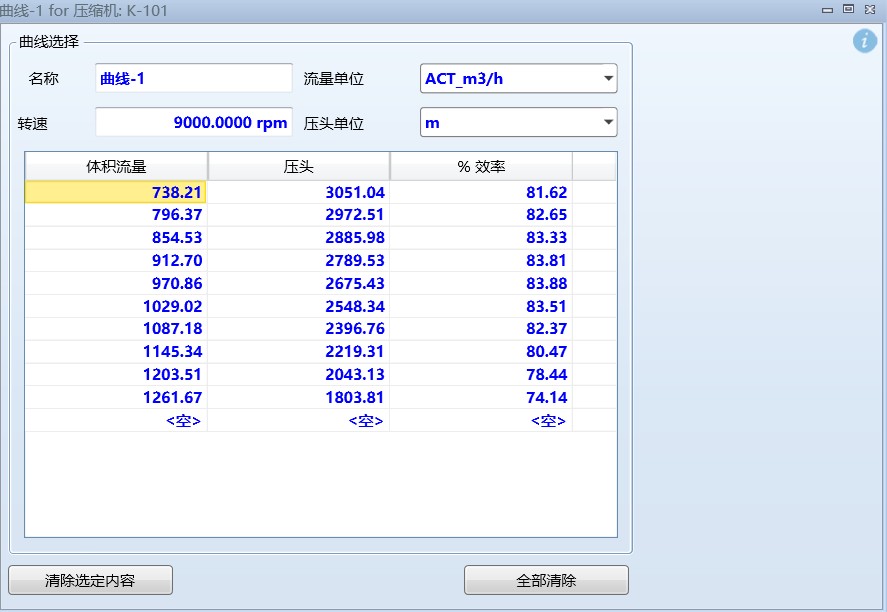887x612 pixels.
Task: Click the blue info icon
Action: (864, 41)
